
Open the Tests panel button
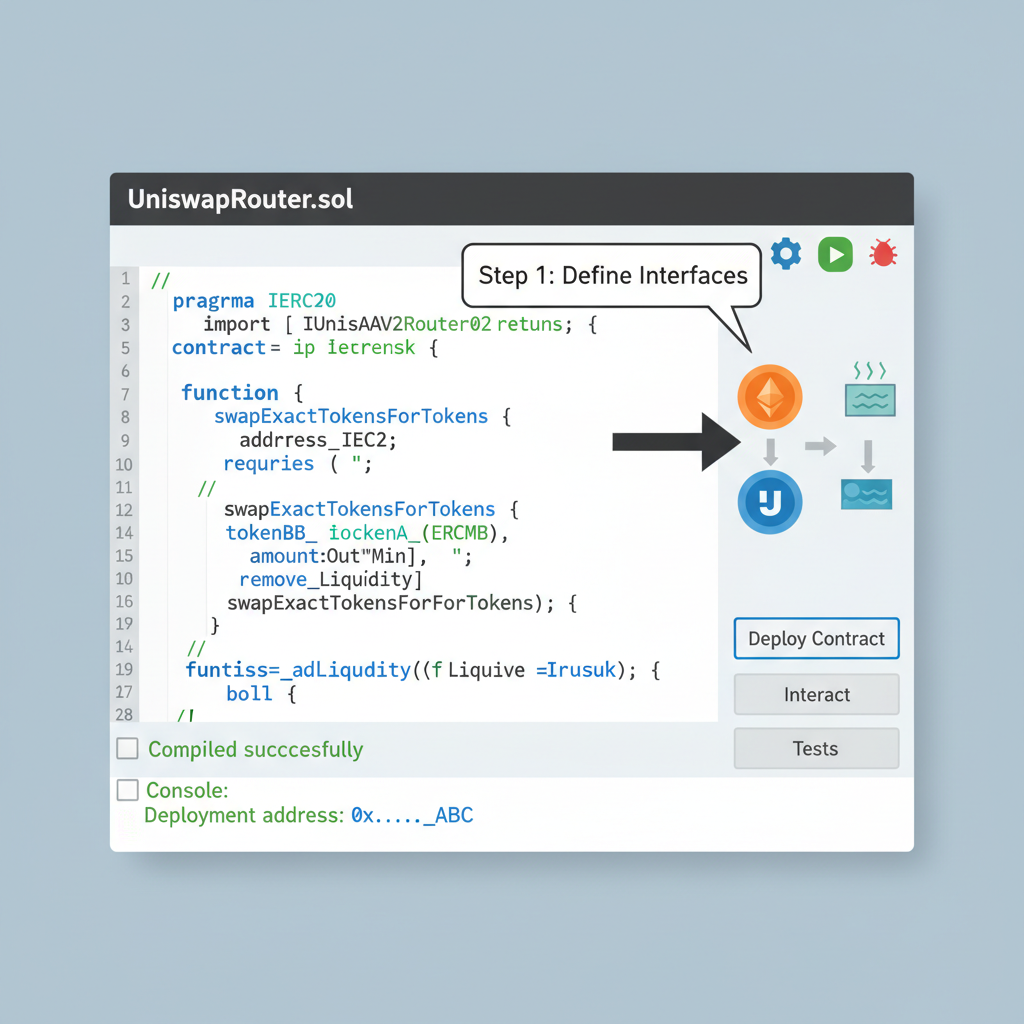[x=816, y=748]
